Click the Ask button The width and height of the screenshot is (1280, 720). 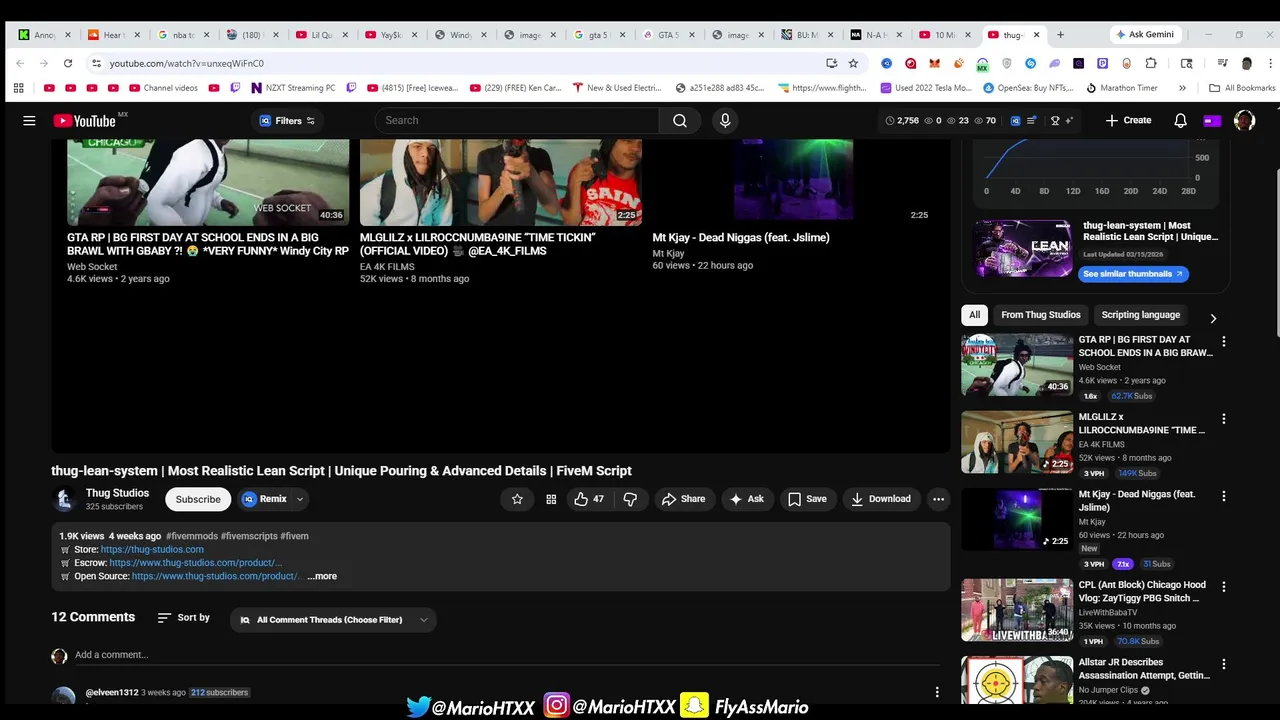click(x=747, y=499)
